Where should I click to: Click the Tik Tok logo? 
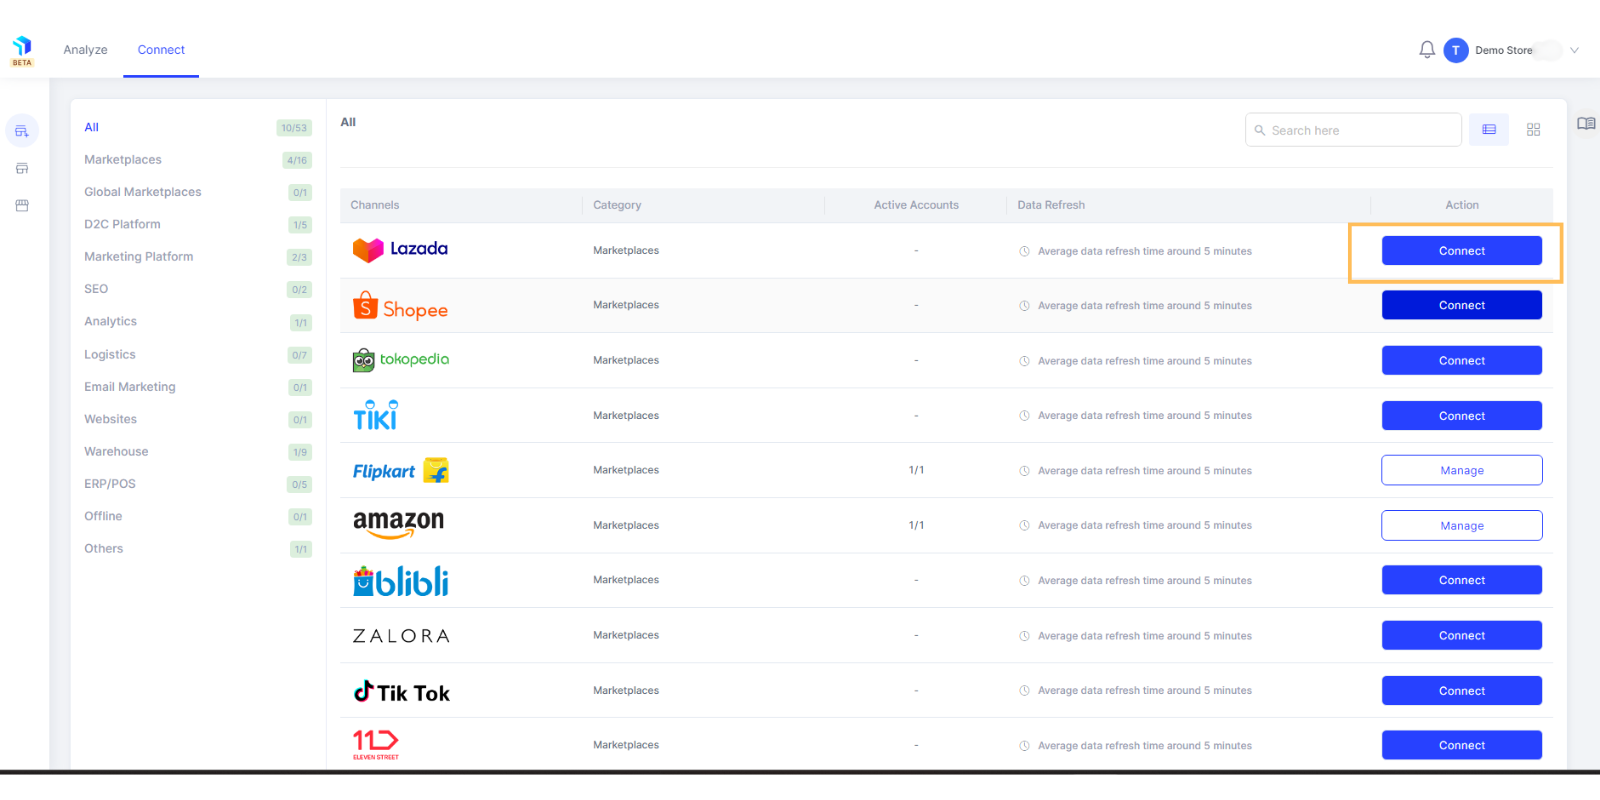pos(402,692)
